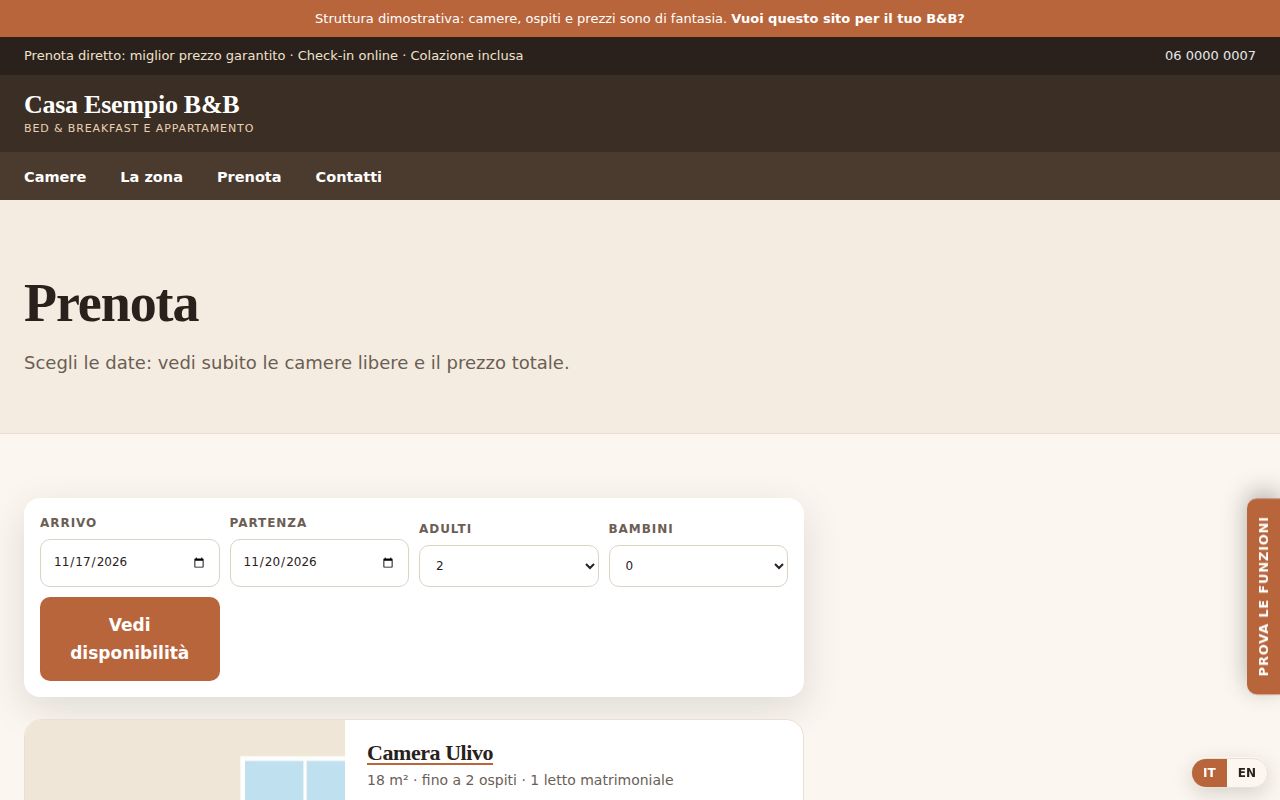Screen dimensions: 1280x800
Task: Click the Camera Ulivo room thumbnail
Action: (185, 760)
